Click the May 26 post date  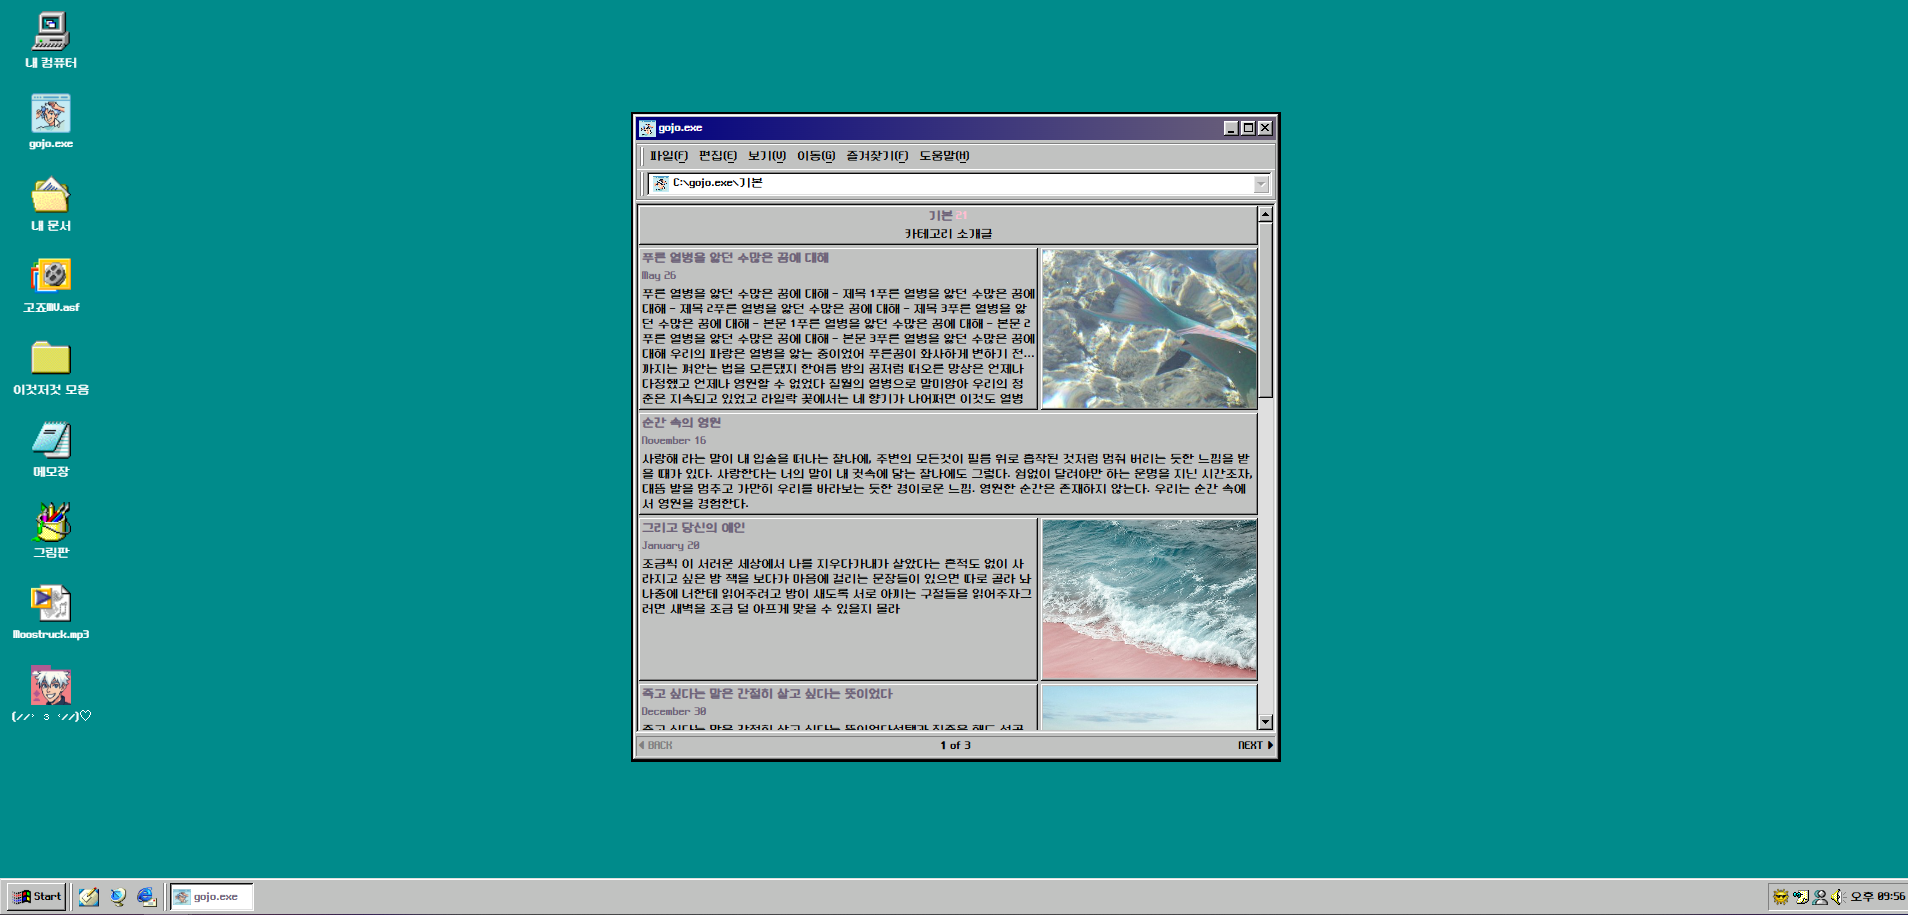[x=658, y=276]
